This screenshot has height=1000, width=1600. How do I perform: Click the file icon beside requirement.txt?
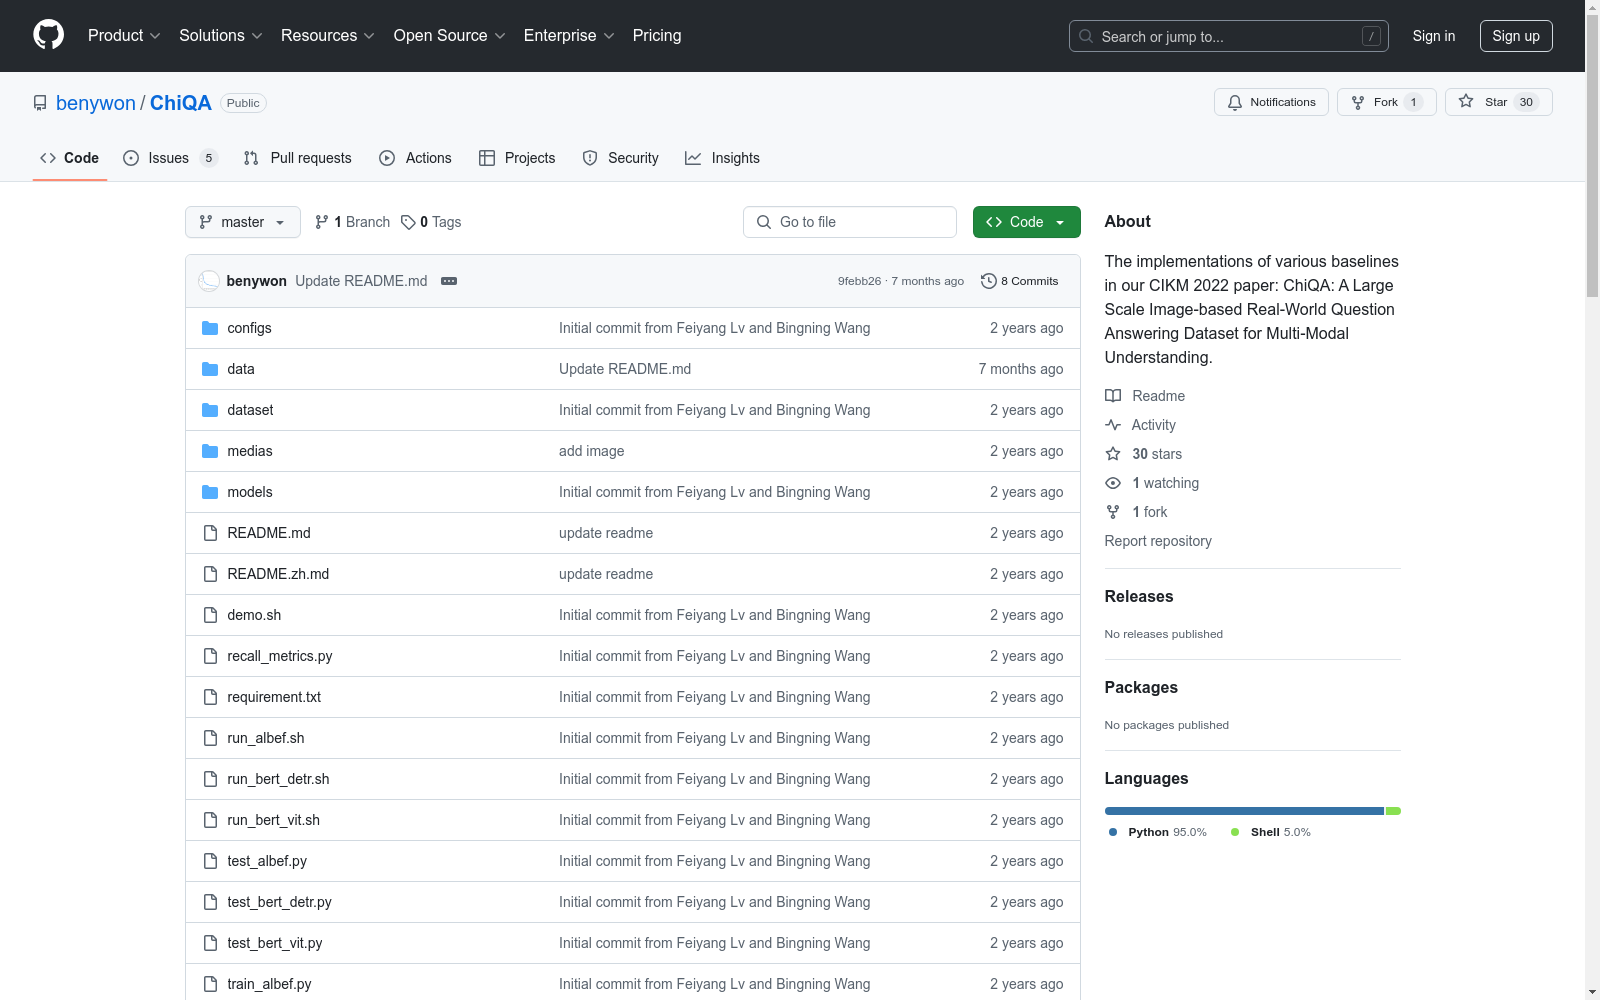point(210,697)
